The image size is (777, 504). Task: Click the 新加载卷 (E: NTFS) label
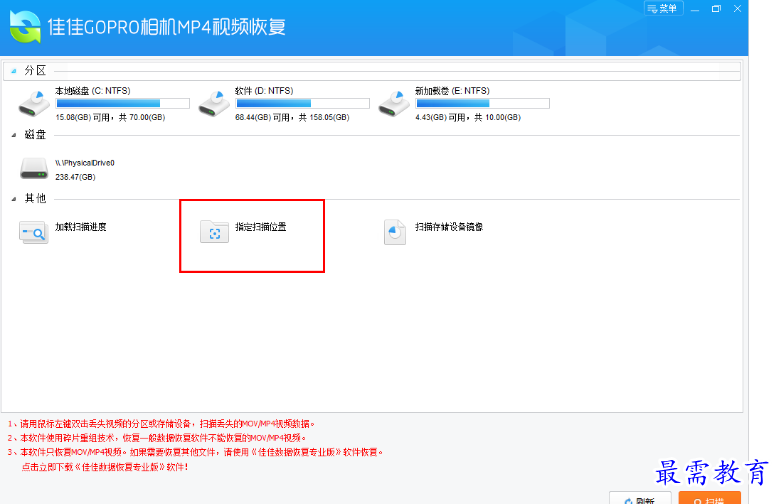452,91
